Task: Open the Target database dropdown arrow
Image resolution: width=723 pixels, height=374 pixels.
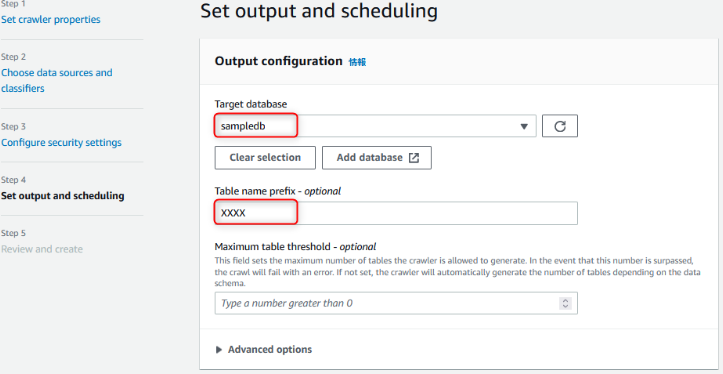Action: [x=524, y=127]
